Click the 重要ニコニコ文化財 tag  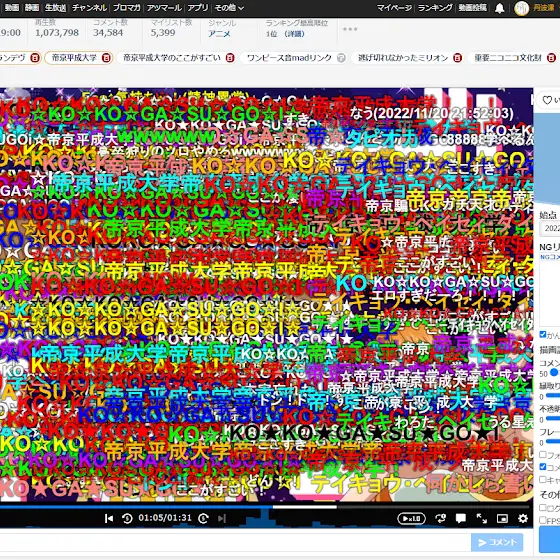508,58
